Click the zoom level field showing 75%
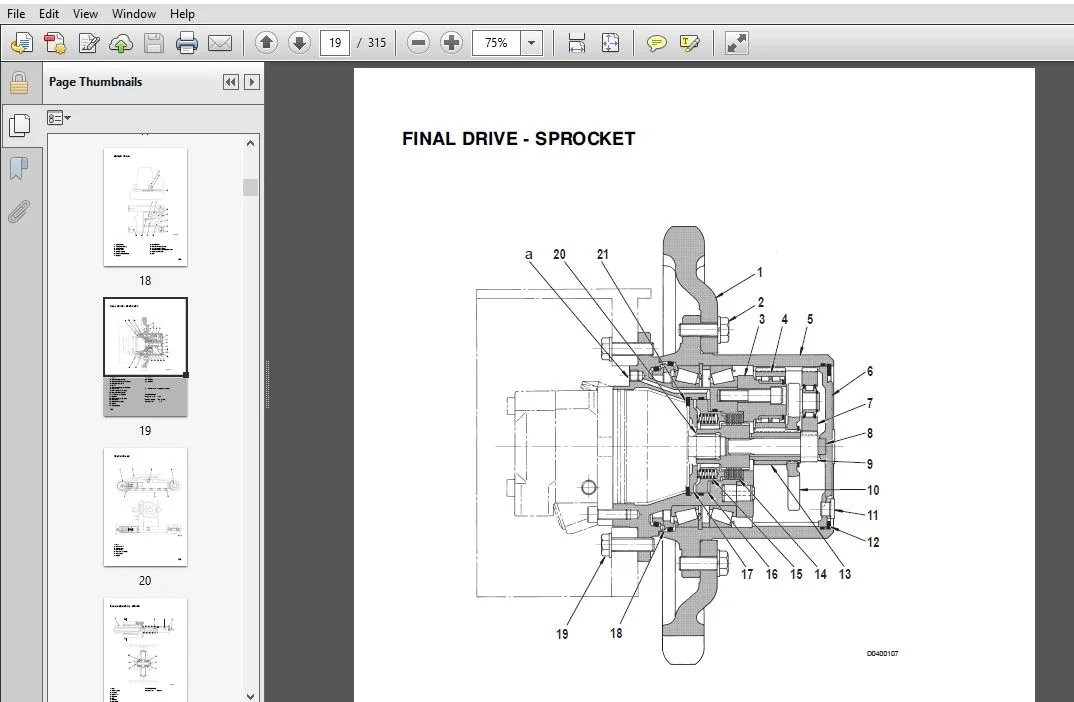Image resolution: width=1074 pixels, height=702 pixels. tap(497, 43)
